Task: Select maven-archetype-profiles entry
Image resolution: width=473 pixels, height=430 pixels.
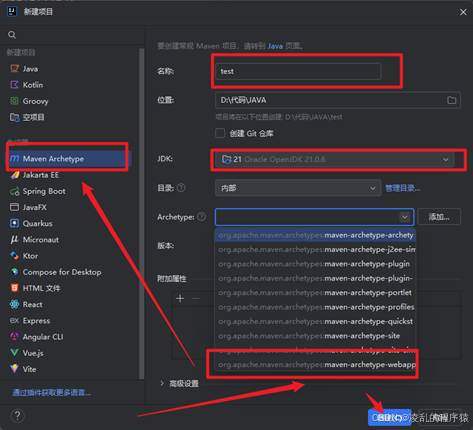Action: 315,307
